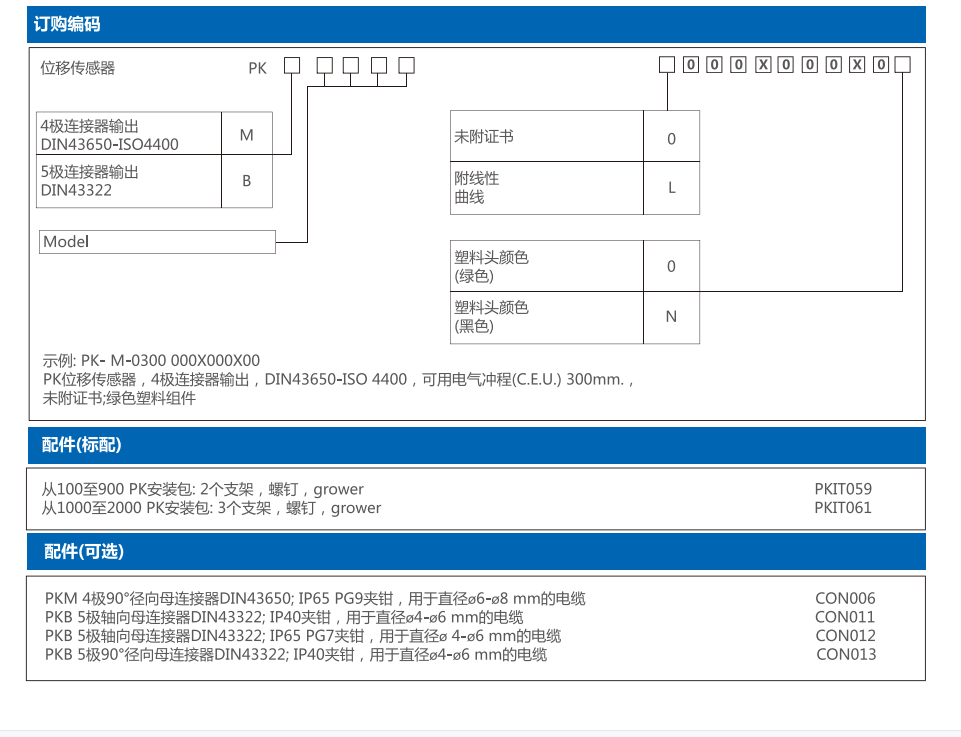961x737 pixels.
Task: Click the last empty box of the code row
Action: click(x=903, y=64)
